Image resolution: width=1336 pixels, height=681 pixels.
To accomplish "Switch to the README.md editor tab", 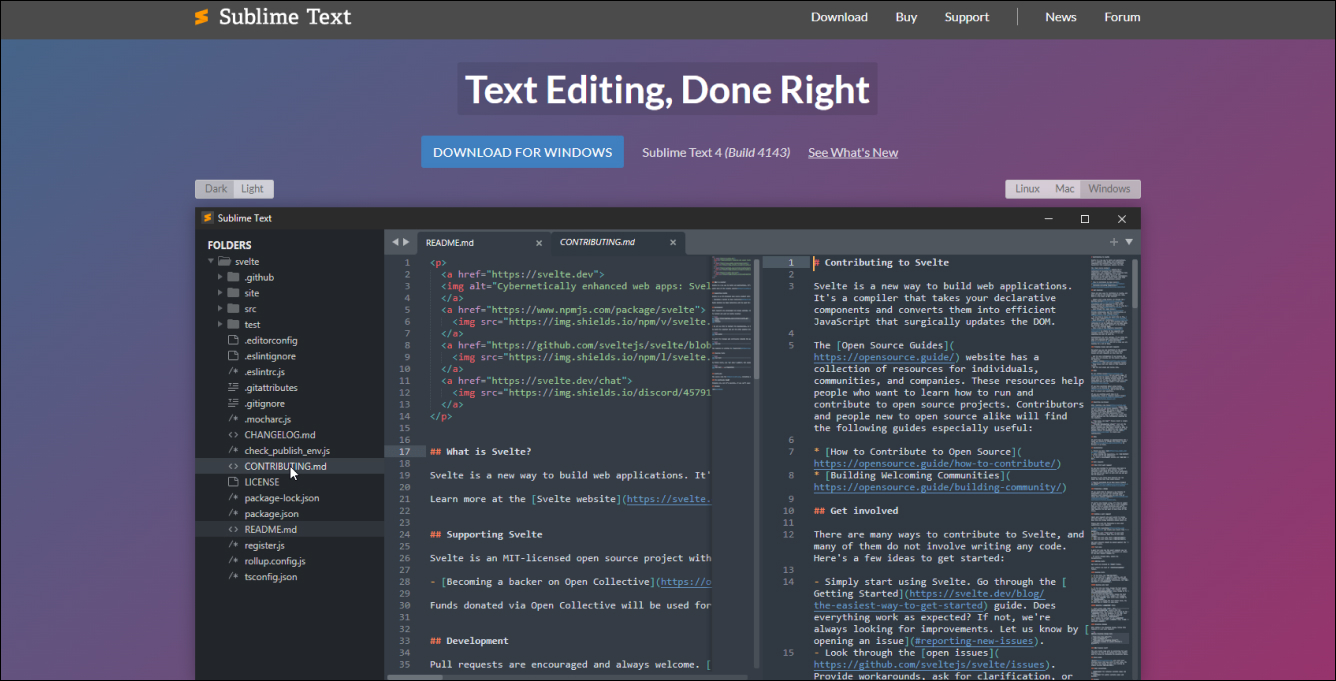I will click(482, 242).
